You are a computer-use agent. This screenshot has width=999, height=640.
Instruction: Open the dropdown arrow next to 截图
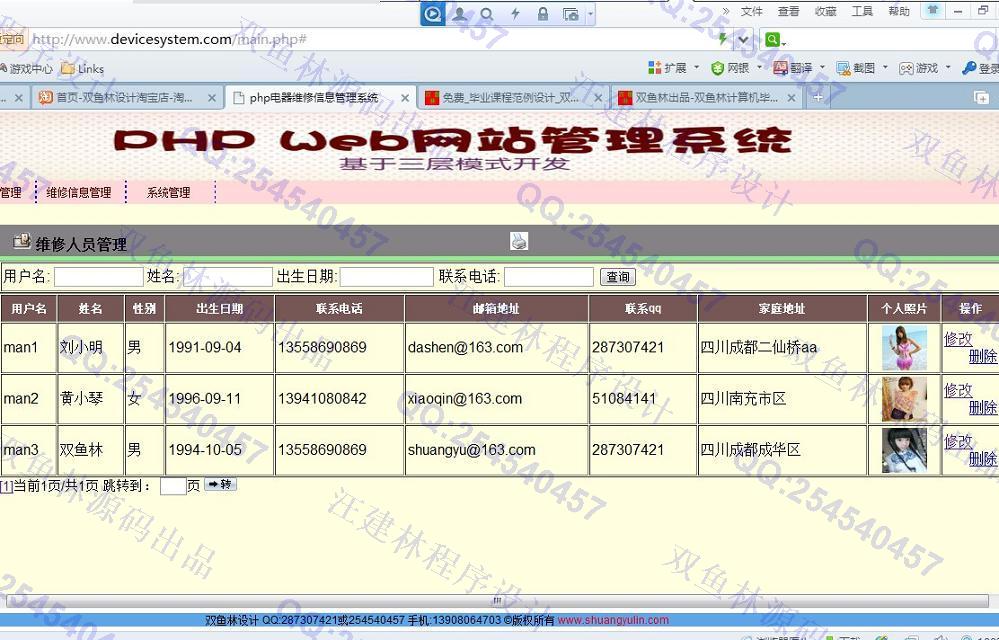pos(885,68)
